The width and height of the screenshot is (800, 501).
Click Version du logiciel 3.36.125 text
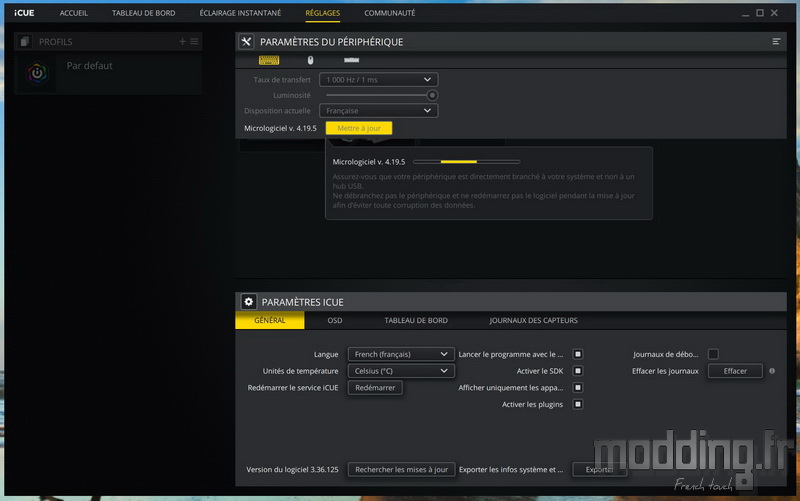(x=292, y=469)
